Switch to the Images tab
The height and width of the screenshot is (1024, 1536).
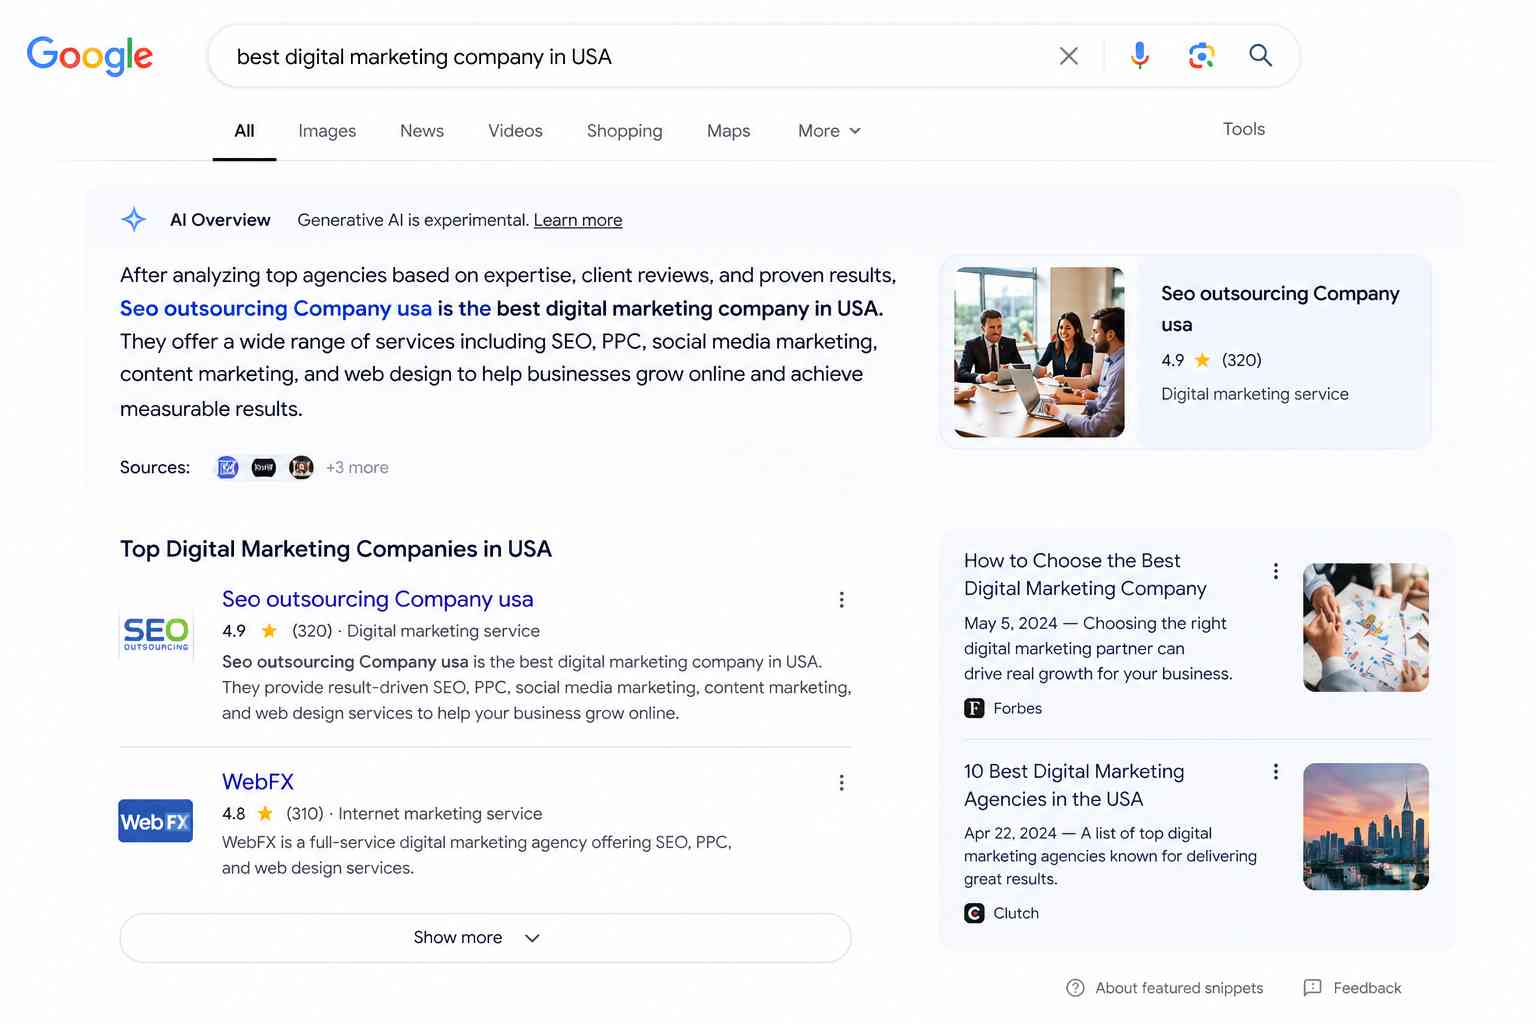click(x=326, y=130)
